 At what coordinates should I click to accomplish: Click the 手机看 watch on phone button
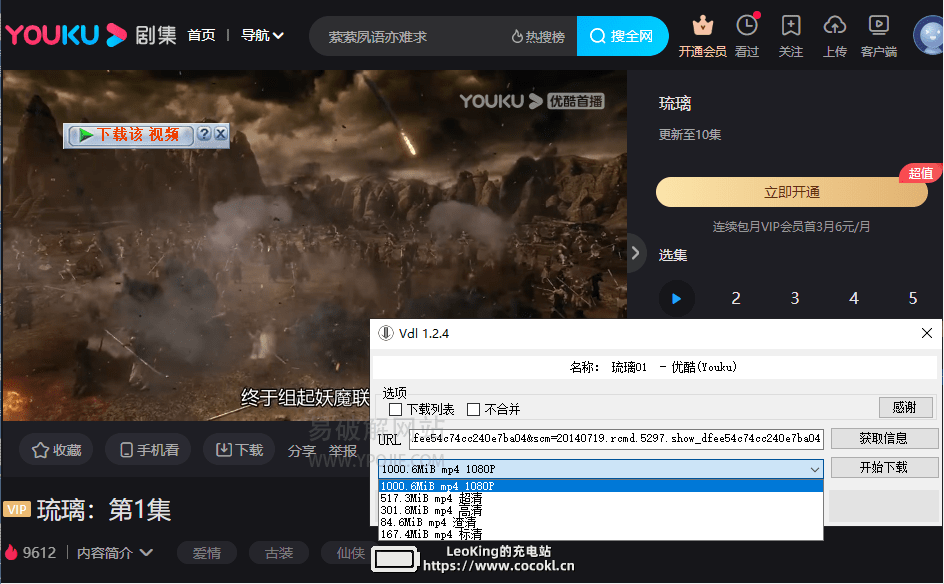click(x=149, y=450)
